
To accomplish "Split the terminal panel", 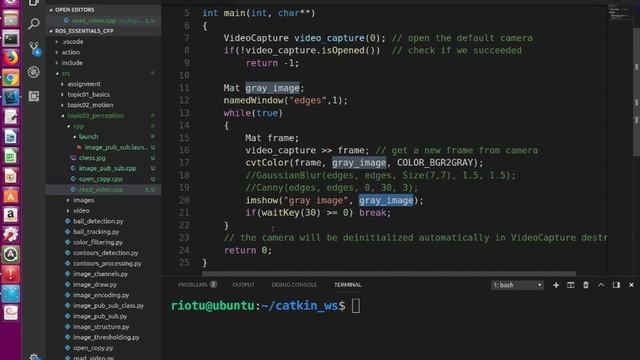I will 571,285.
